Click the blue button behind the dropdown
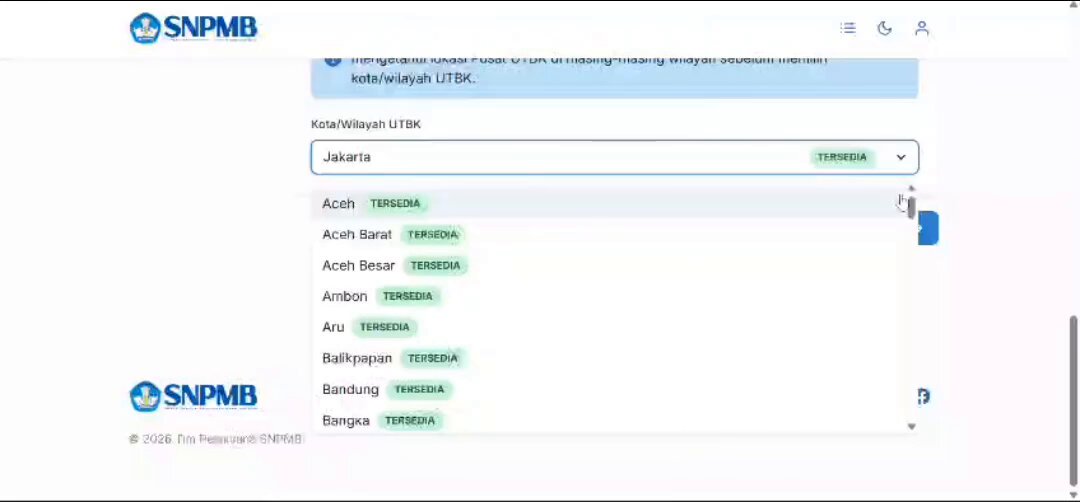The image size is (1080, 502). [928, 228]
